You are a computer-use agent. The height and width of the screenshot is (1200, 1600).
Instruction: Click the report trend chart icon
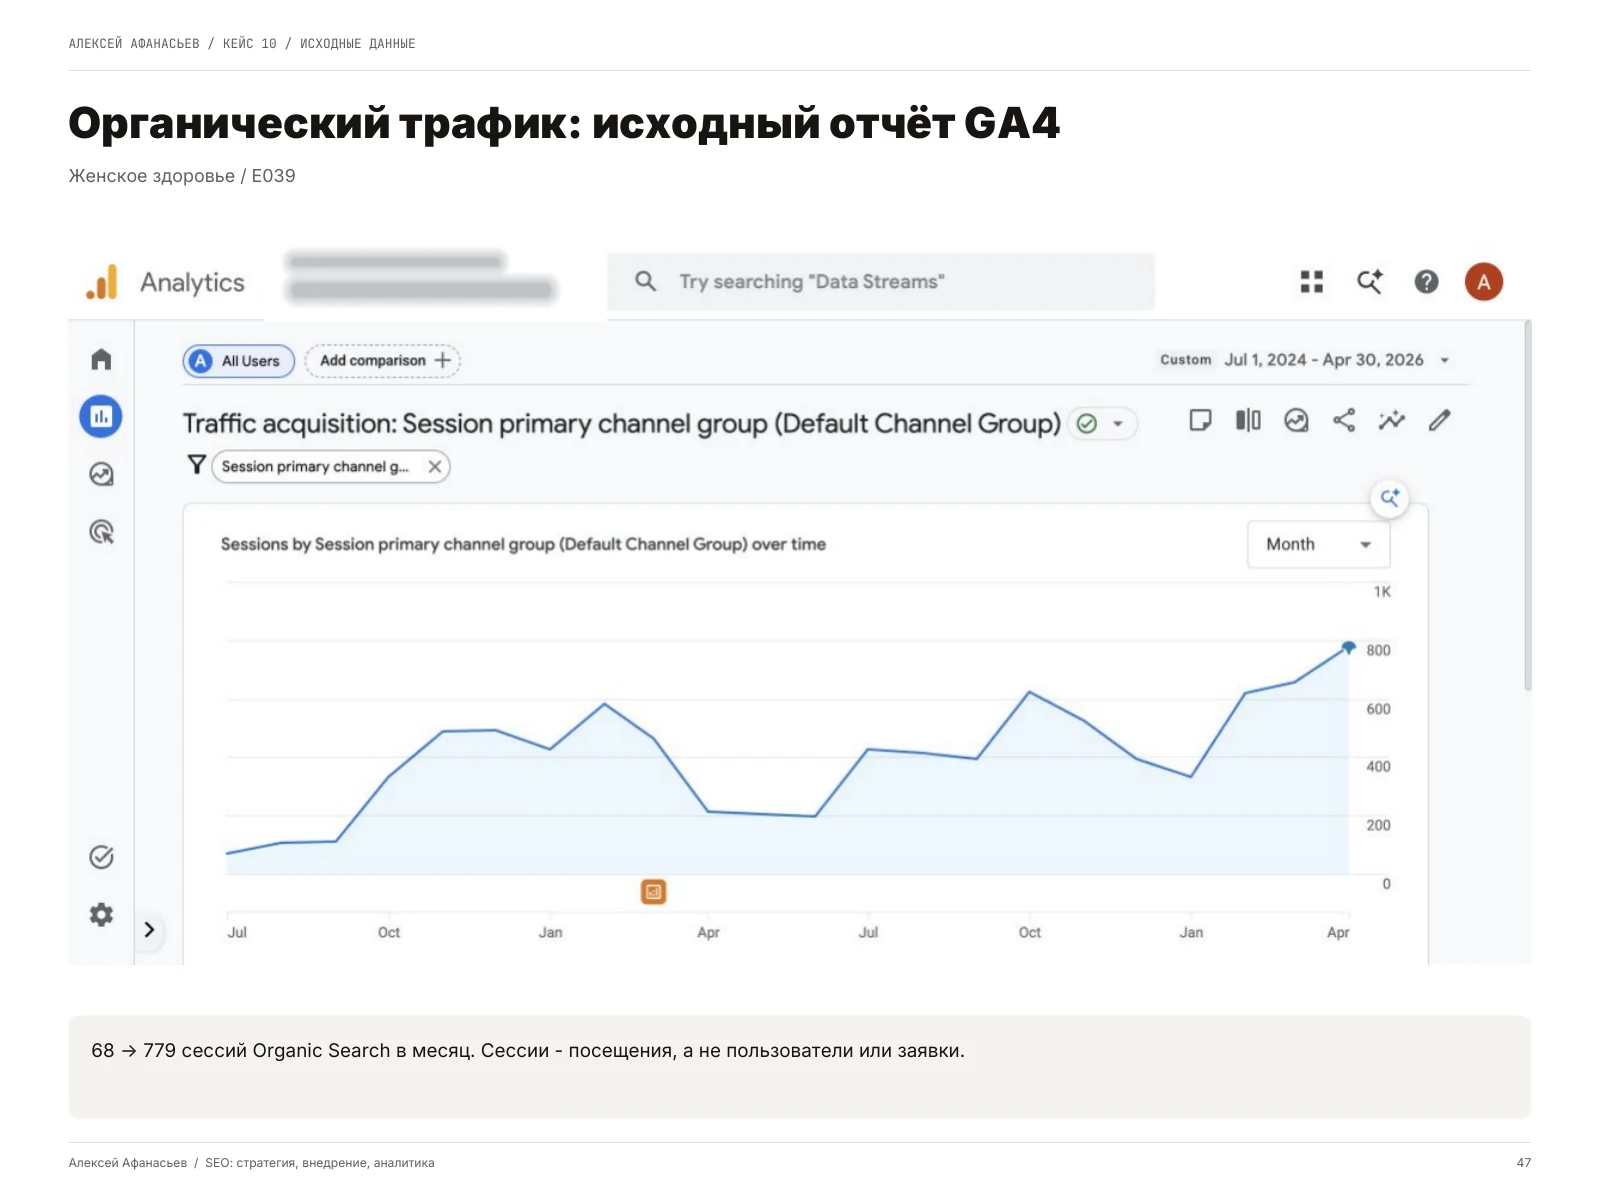[x=1296, y=420]
